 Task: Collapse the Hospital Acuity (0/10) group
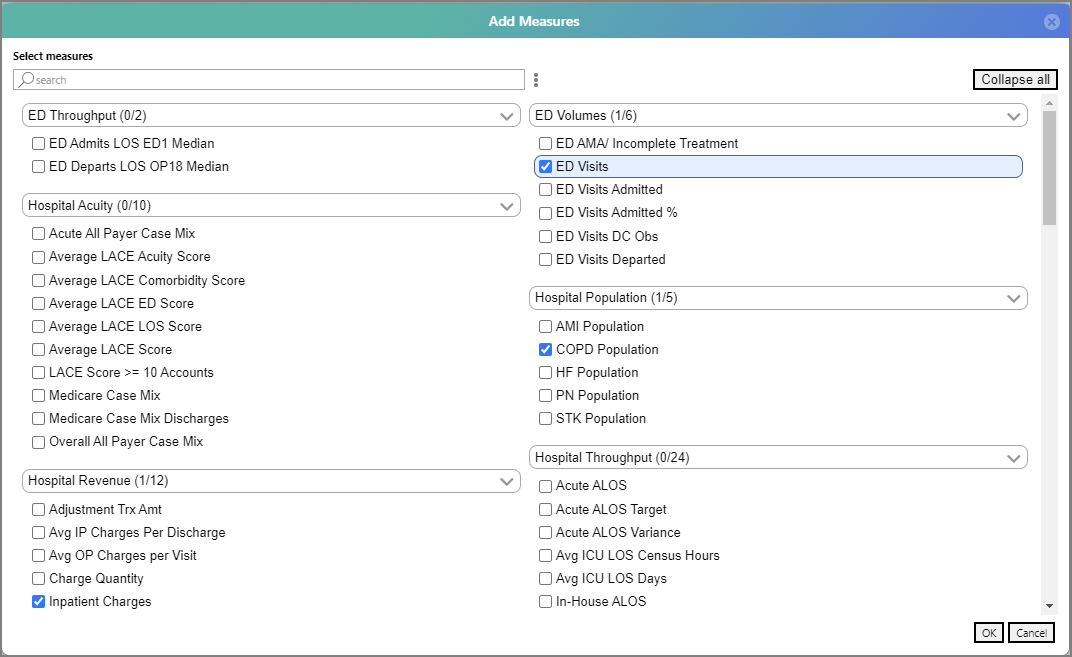[x=271, y=206]
